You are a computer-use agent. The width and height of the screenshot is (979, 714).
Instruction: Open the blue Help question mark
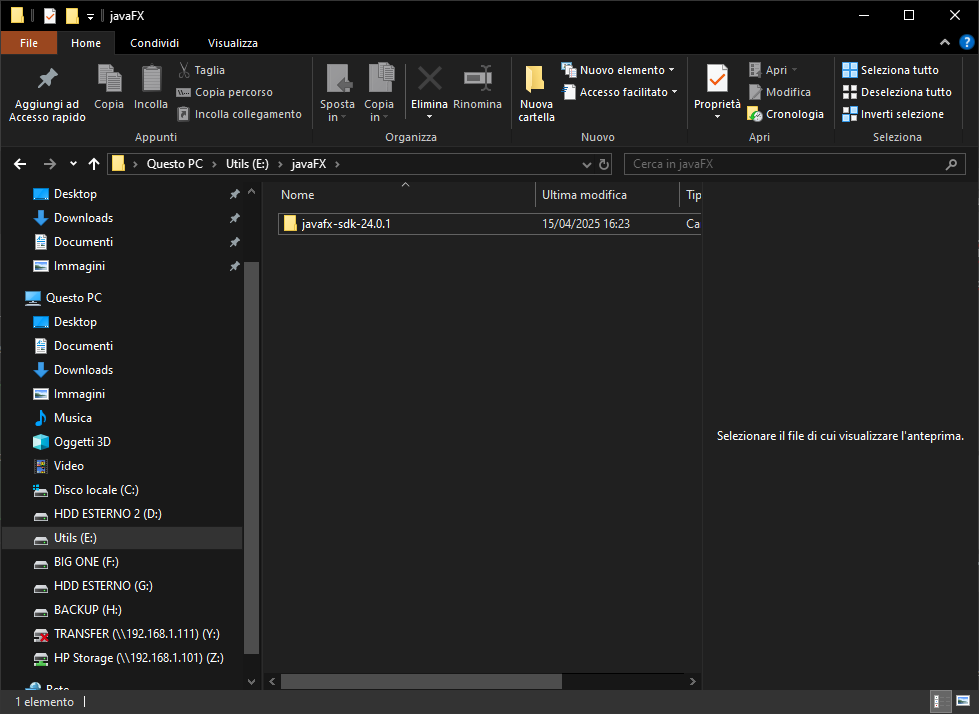pyautogui.click(x=966, y=42)
